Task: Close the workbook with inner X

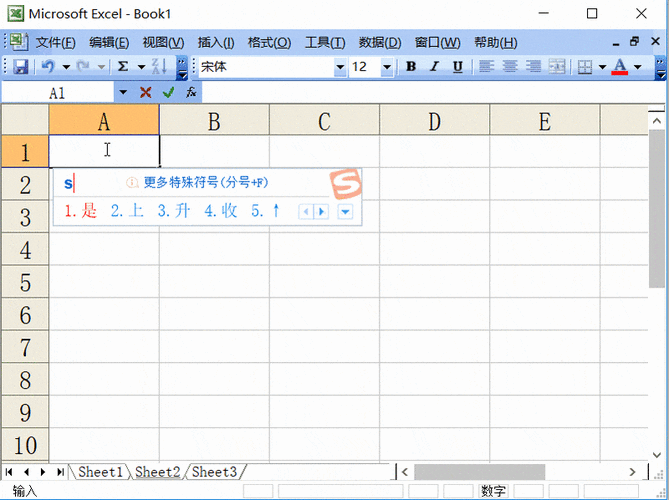Action: click(655, 41)
